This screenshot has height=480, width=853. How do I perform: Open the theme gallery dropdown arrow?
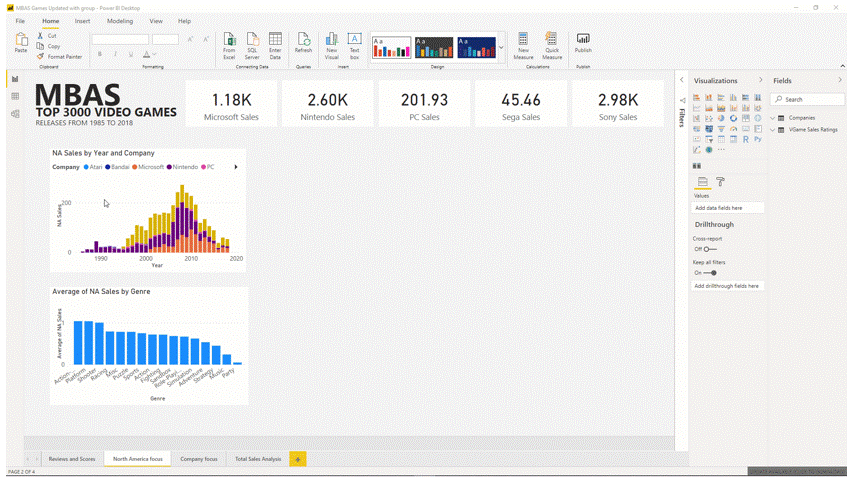pyautogui.click(x=501, y=47)
